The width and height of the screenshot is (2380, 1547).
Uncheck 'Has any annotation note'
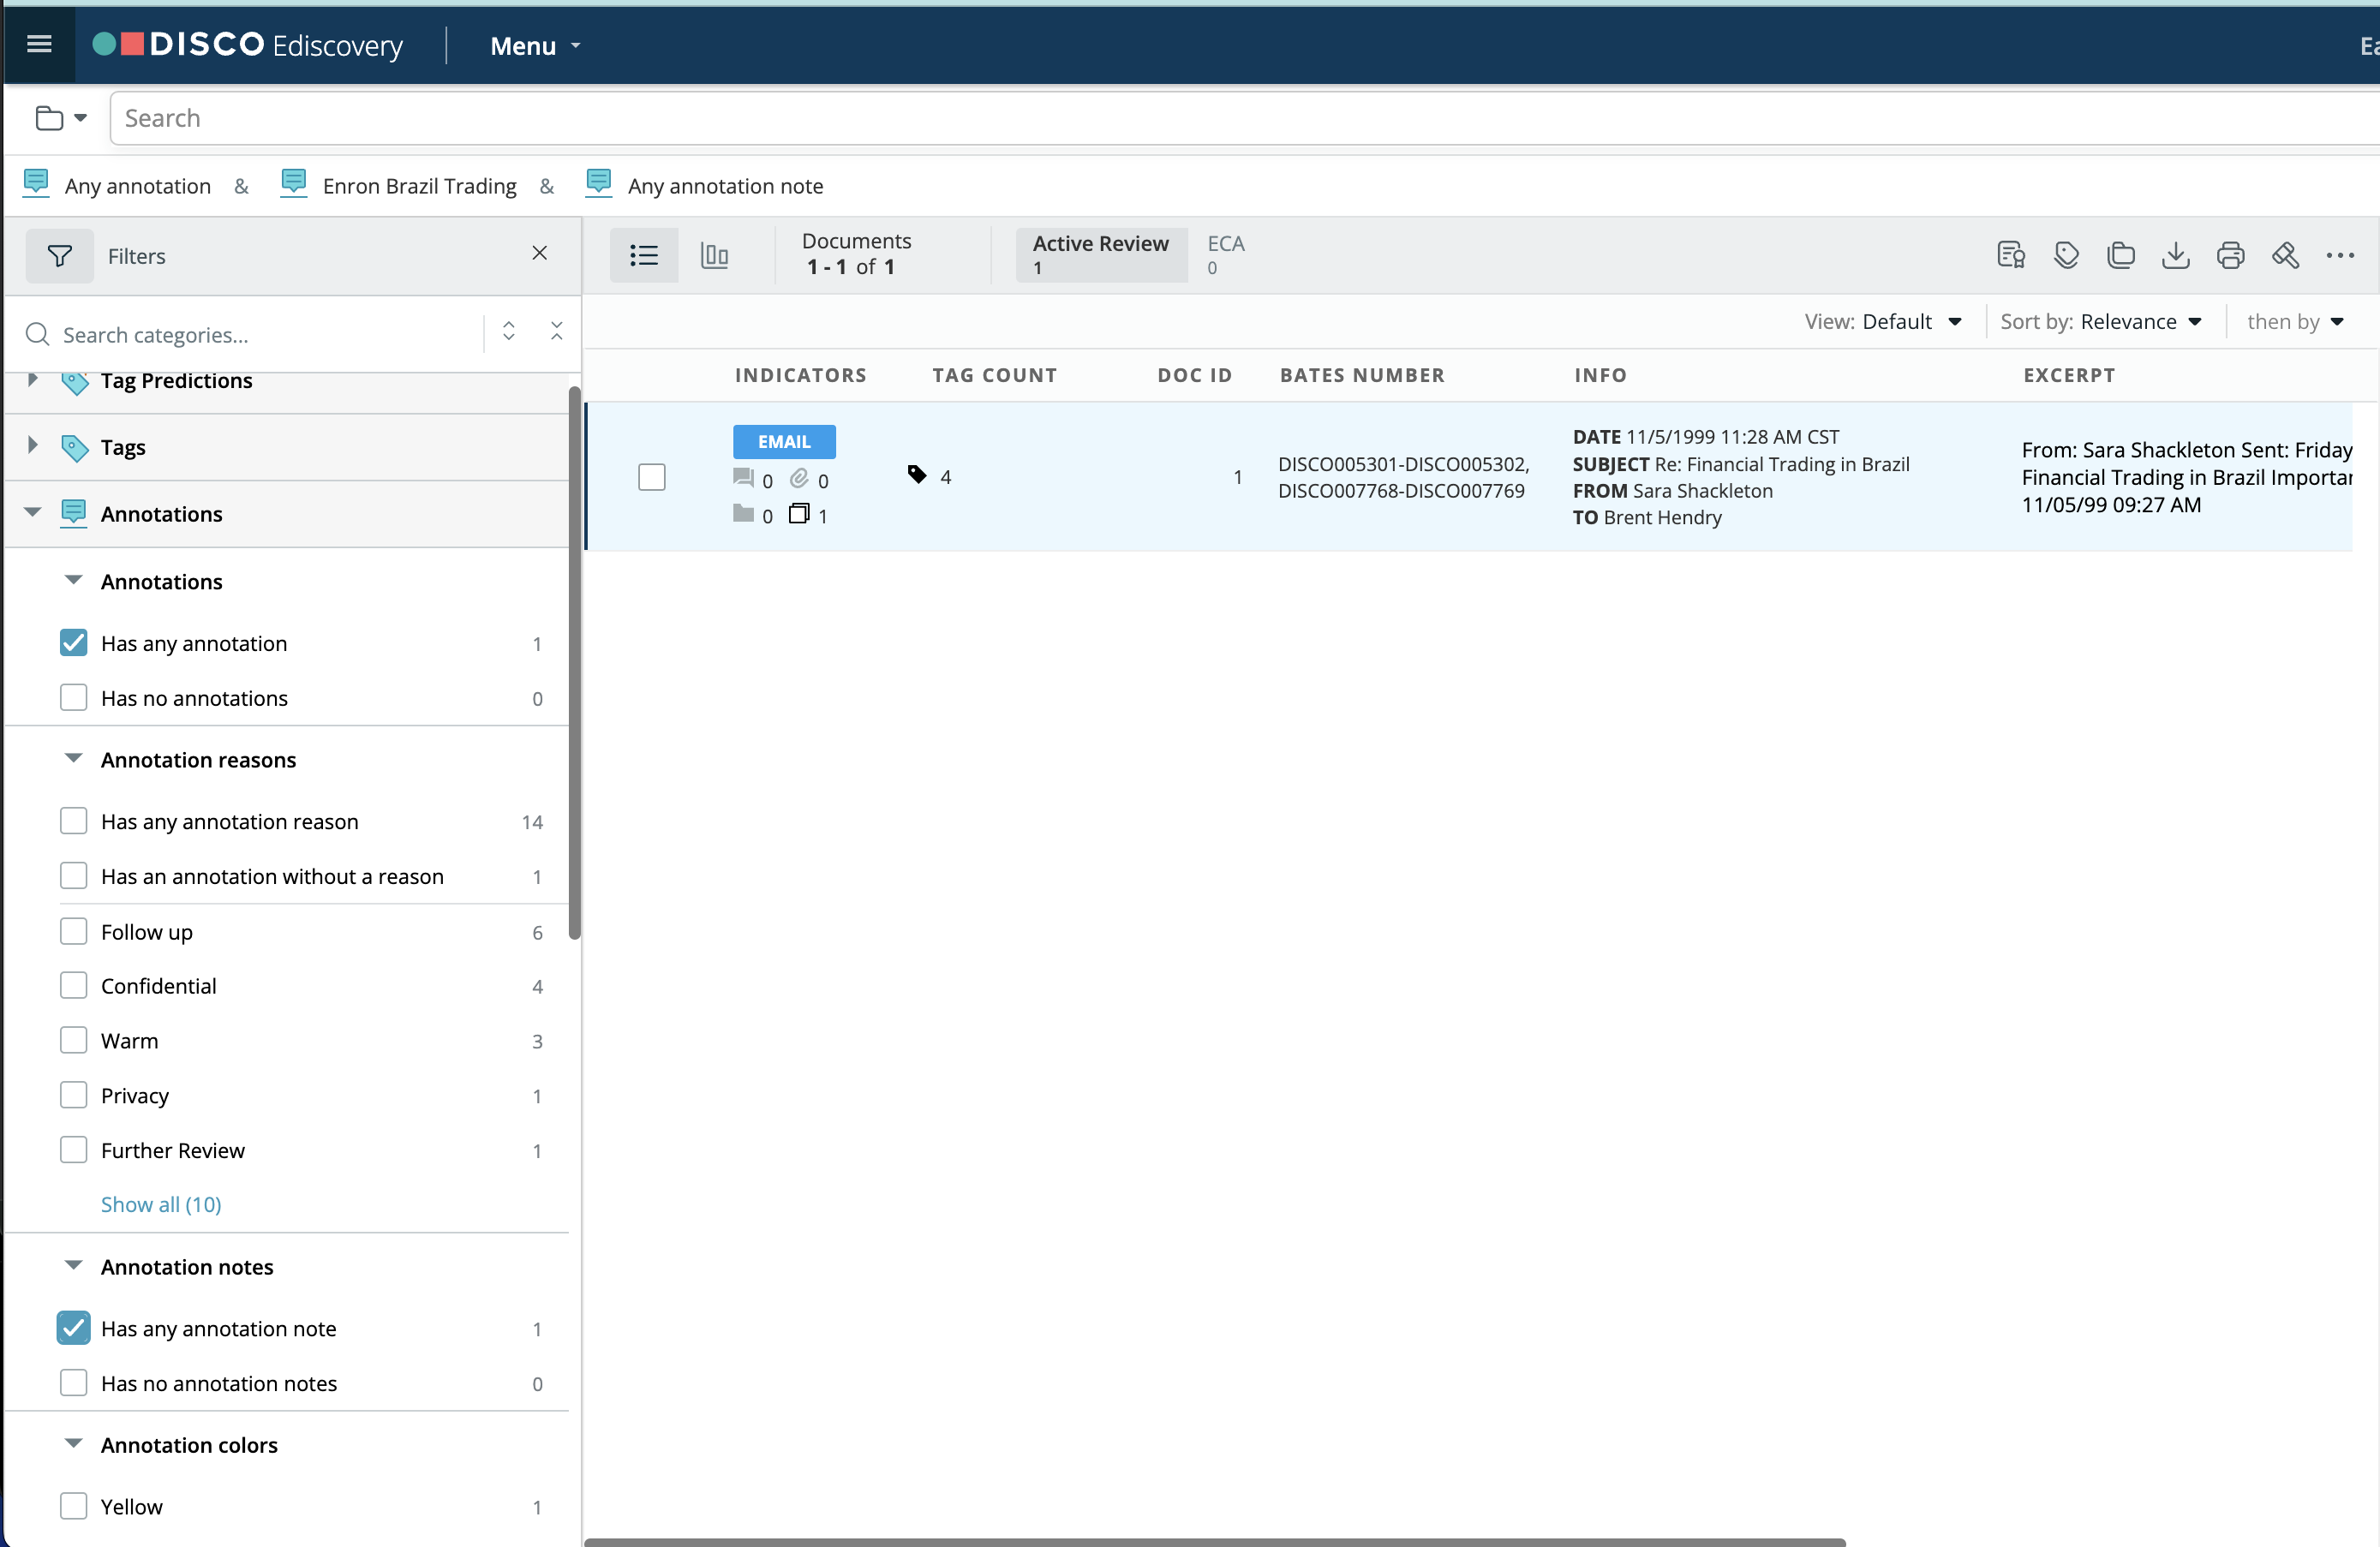pos(74,1328)
